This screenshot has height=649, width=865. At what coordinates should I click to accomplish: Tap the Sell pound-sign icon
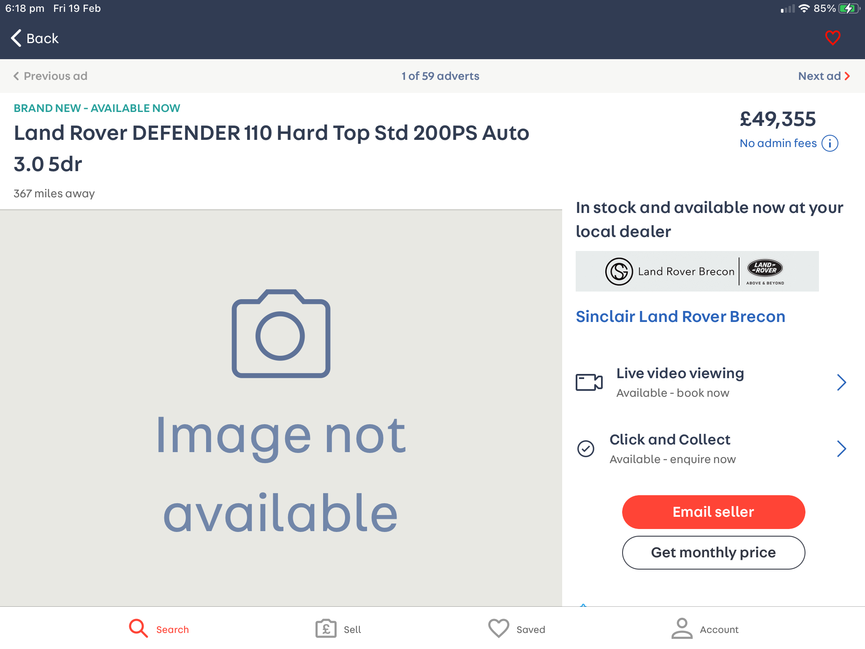point(325,628)
